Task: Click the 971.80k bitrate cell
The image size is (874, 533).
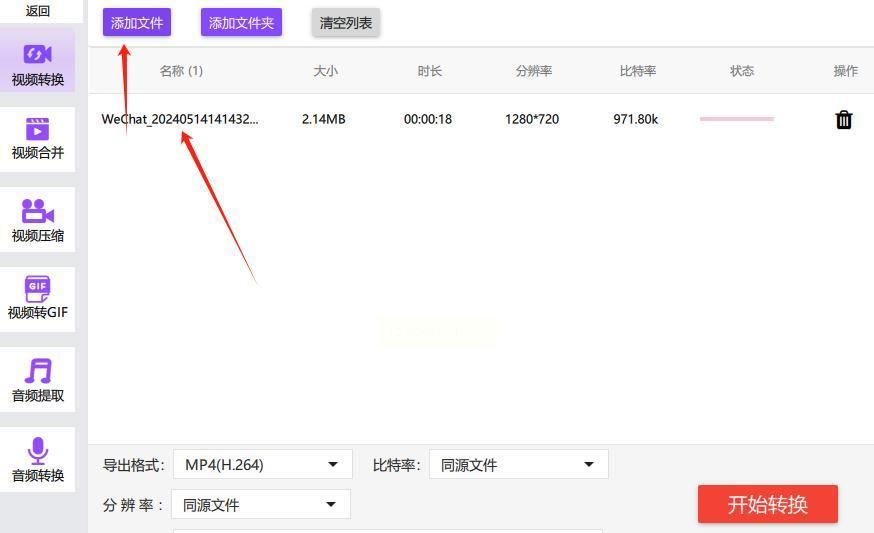Action: pos(635,119)
